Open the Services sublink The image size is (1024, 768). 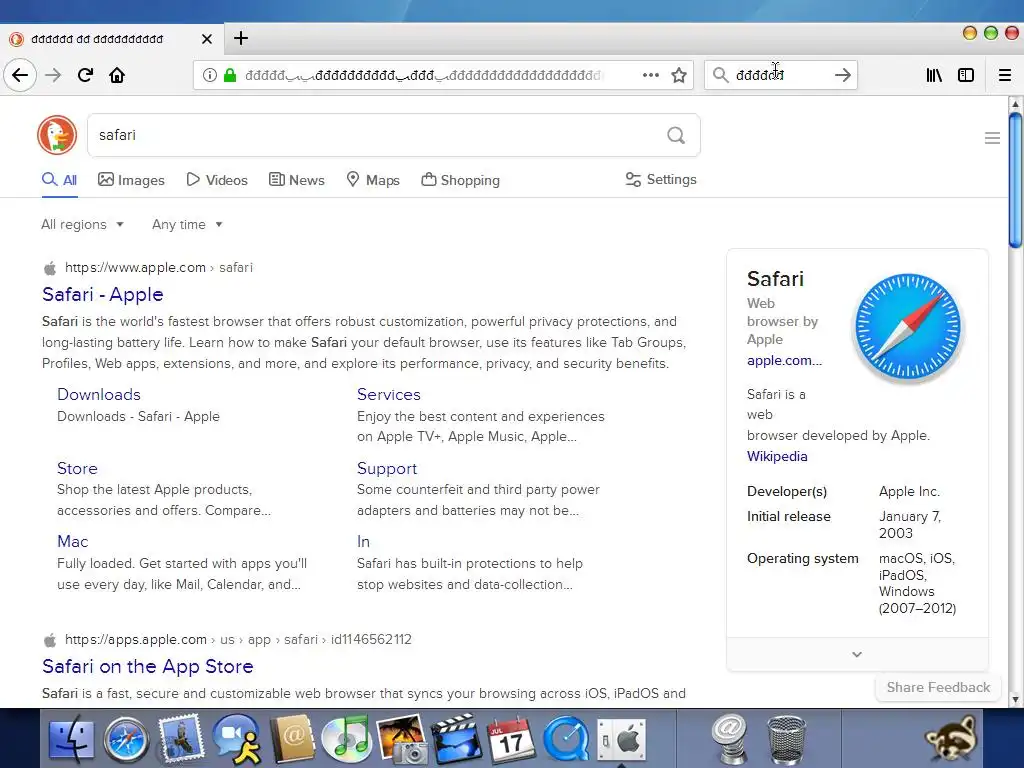[389, 394]
